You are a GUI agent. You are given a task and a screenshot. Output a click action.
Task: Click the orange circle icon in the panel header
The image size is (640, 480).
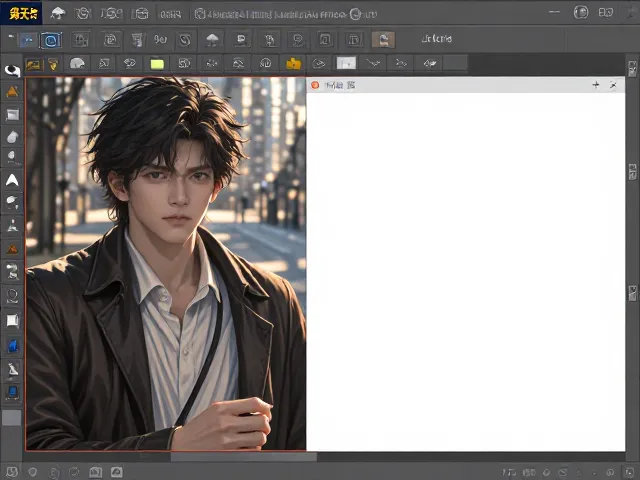click(x=315, y=85)
